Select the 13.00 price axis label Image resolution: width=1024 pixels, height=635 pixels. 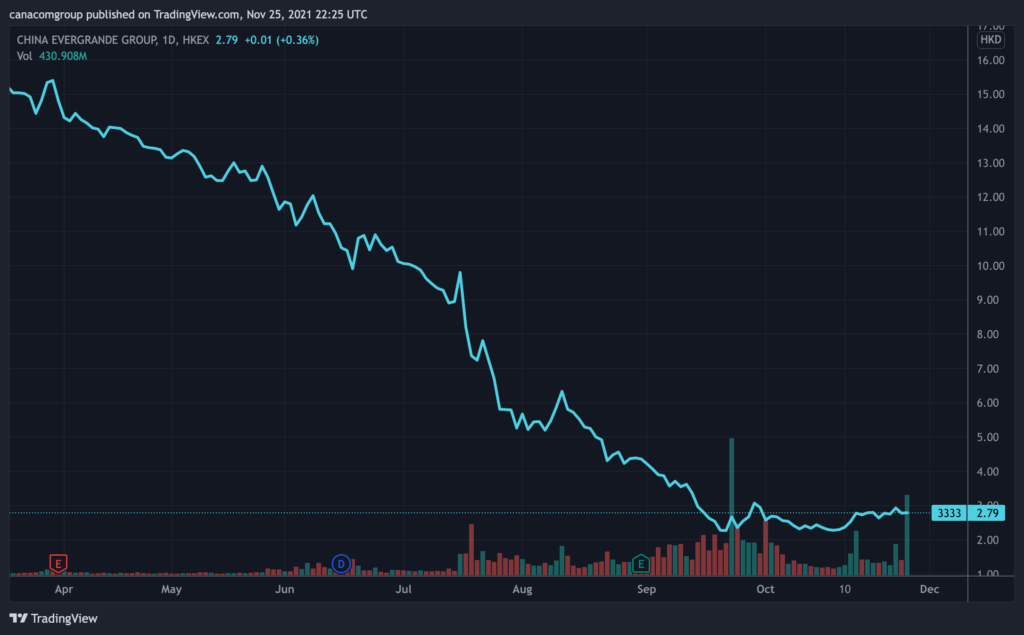(x=991, y=163)
